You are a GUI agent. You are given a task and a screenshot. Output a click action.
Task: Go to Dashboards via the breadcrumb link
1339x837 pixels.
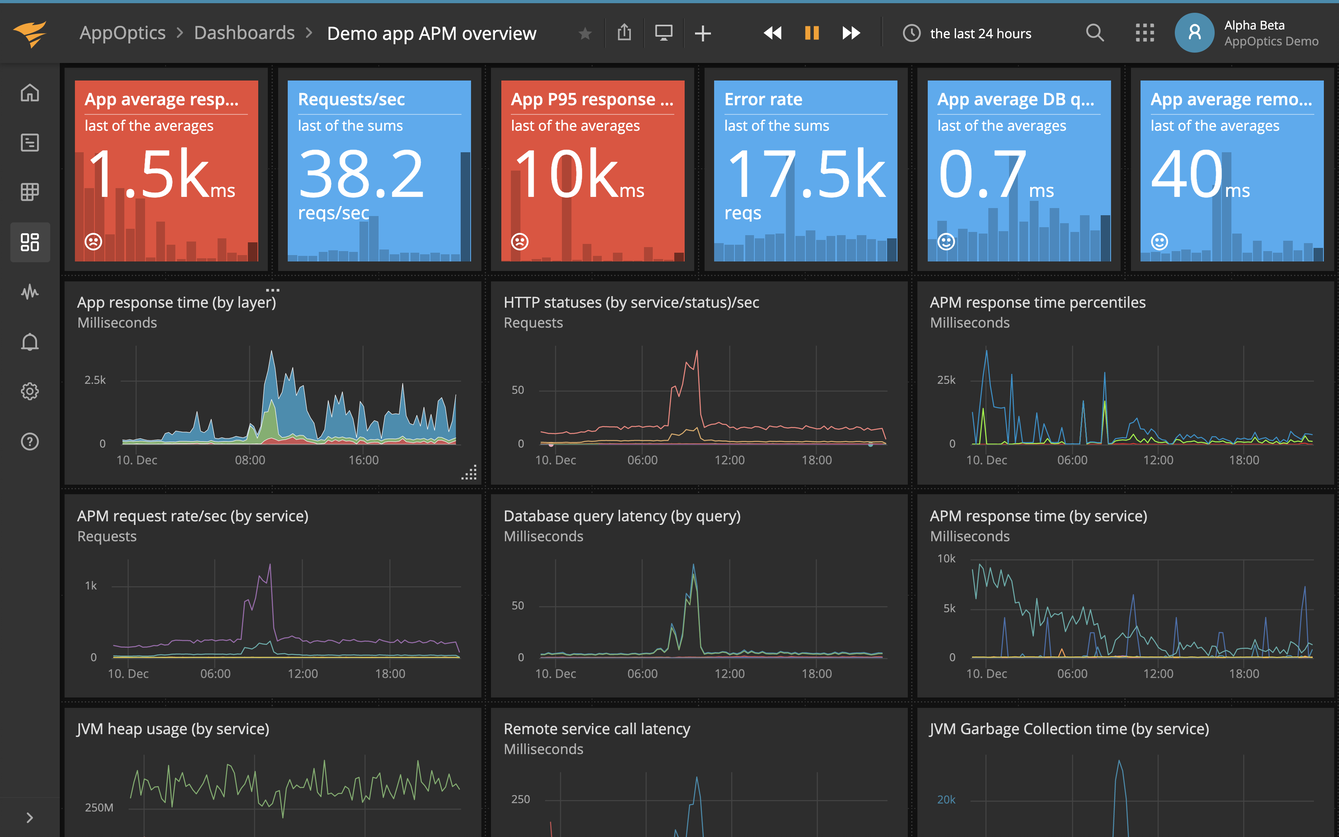pyautogui.click(x=244, y=32)
